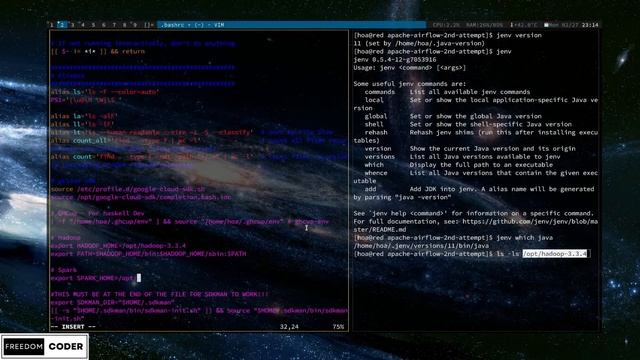Screen dimensions: 640x360
Task: Click the 'versions' entry in jenv help
Action: (380, 157)
